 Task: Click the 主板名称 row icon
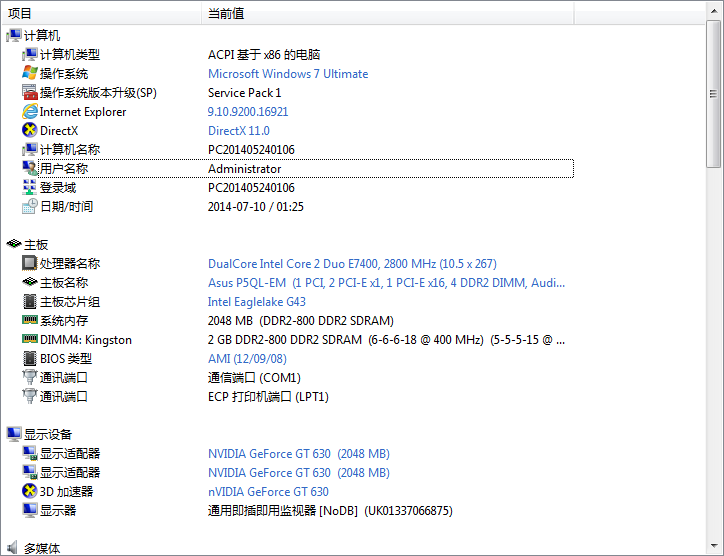30,282
